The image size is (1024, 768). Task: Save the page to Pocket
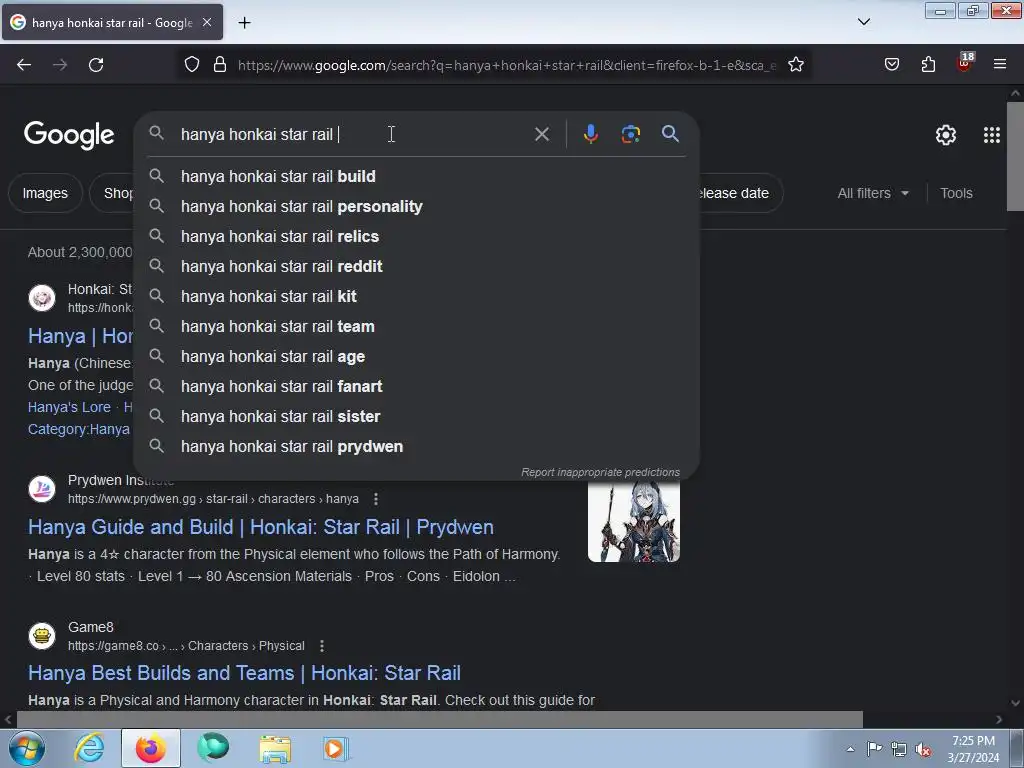click(891, 64)
